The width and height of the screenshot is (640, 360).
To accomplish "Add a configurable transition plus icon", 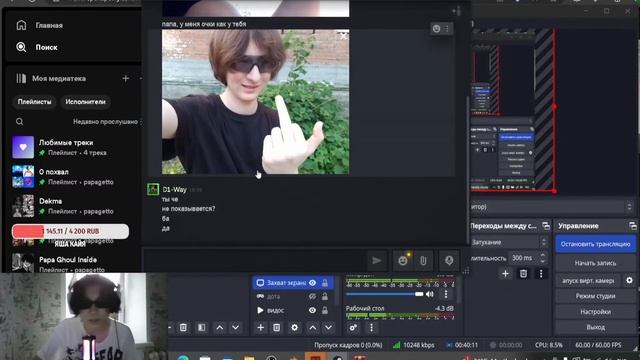I will [505, 273].
